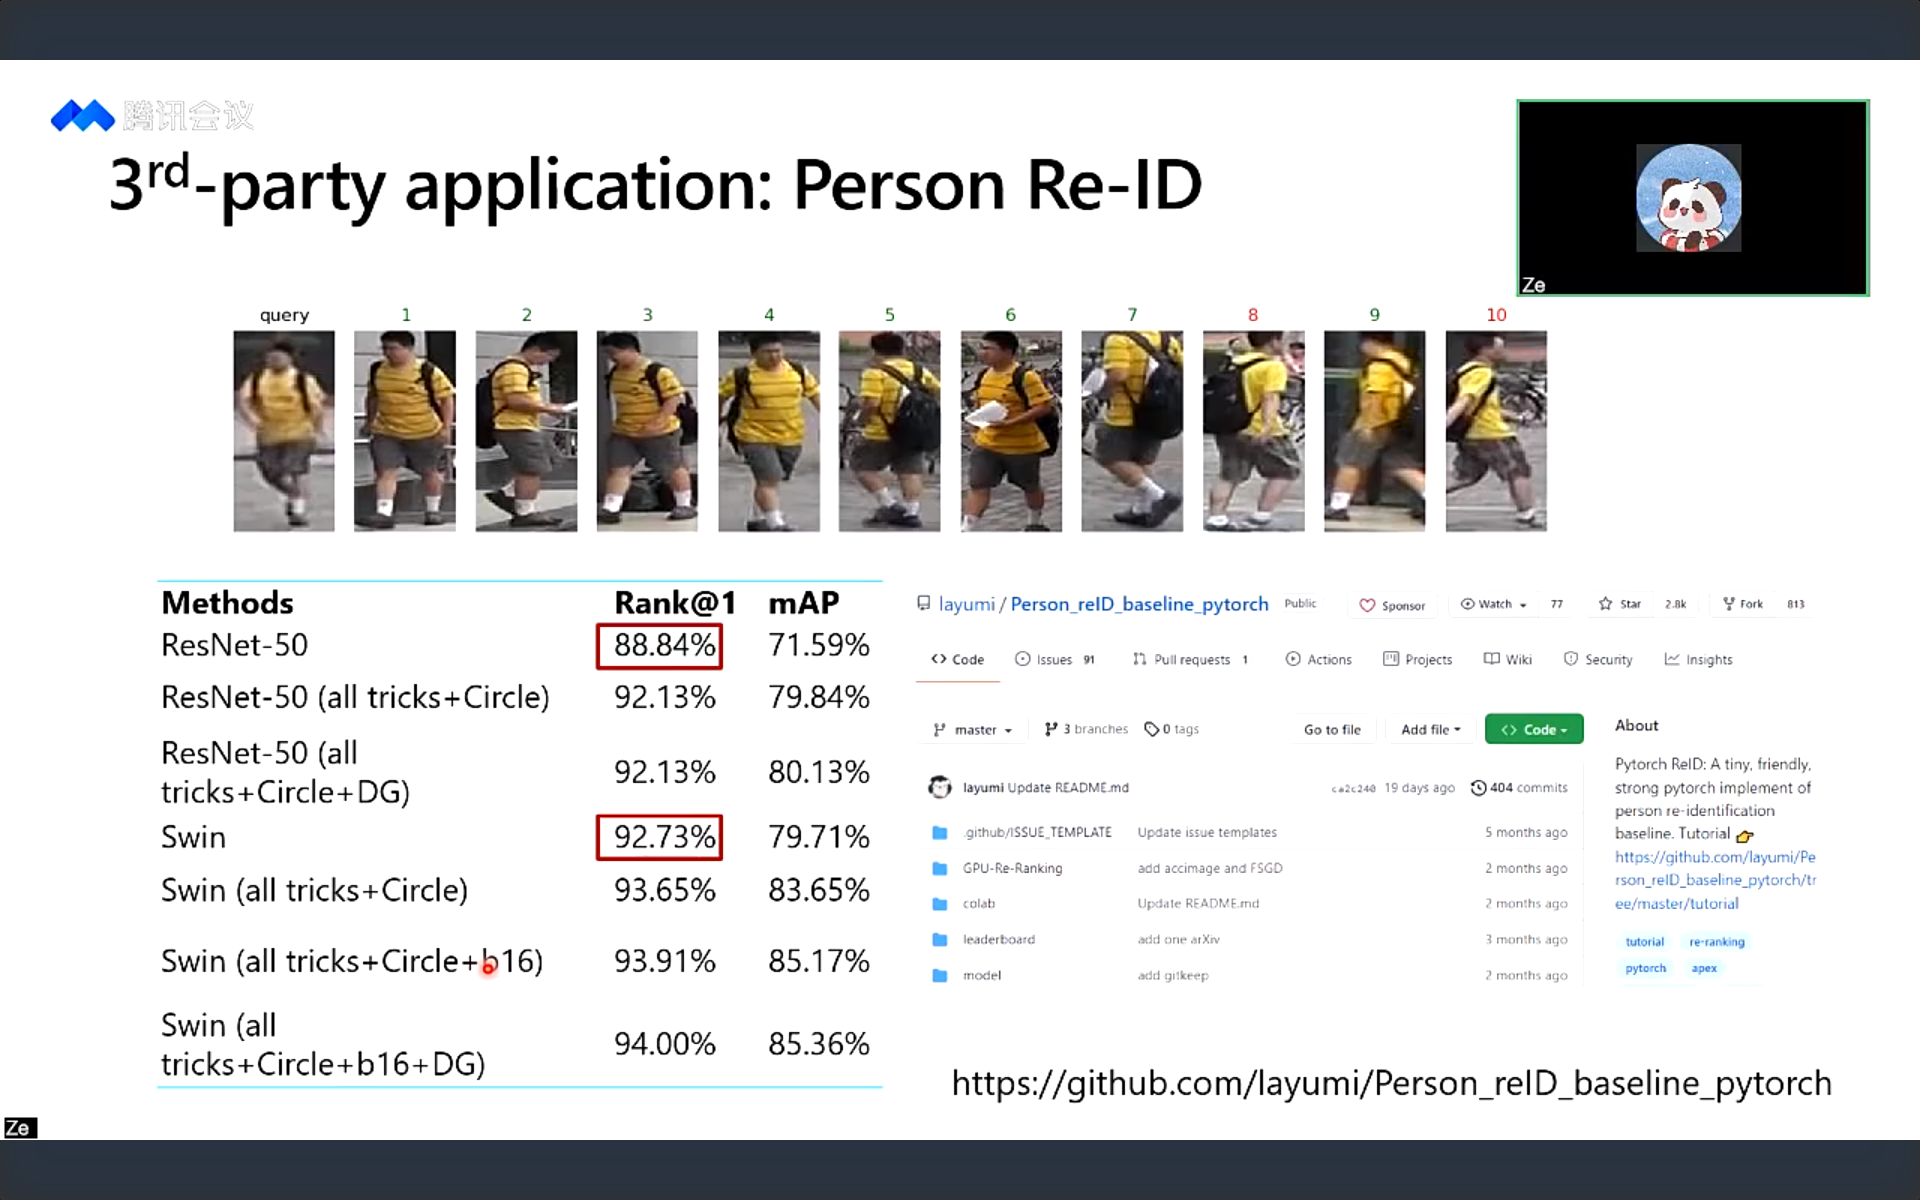Open the leaderboard folder

point(998,939)
